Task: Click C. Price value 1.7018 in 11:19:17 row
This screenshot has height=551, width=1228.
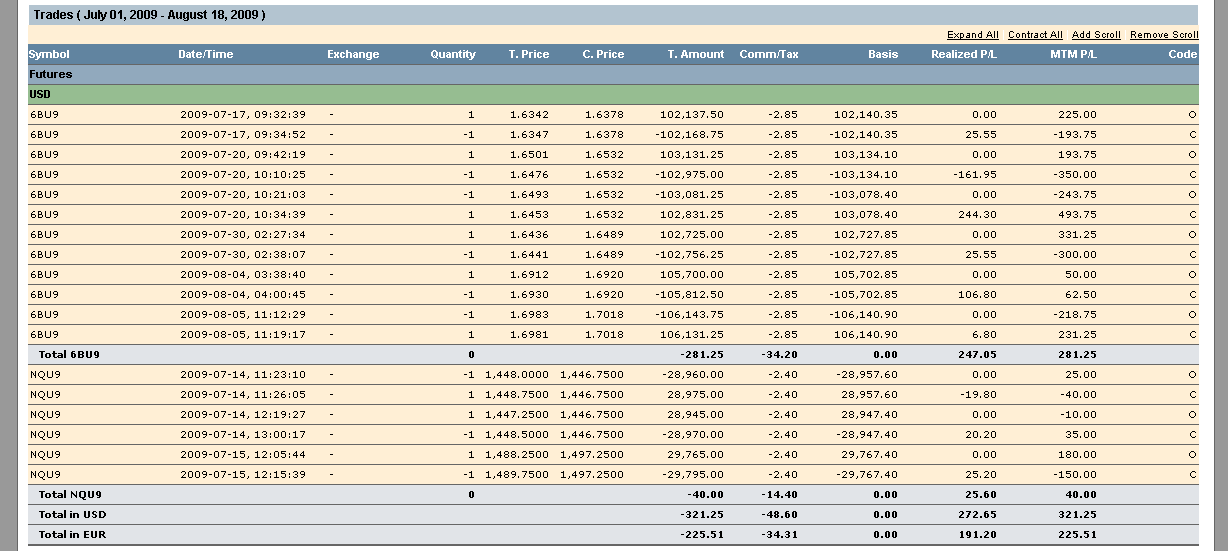Action: 604,334
